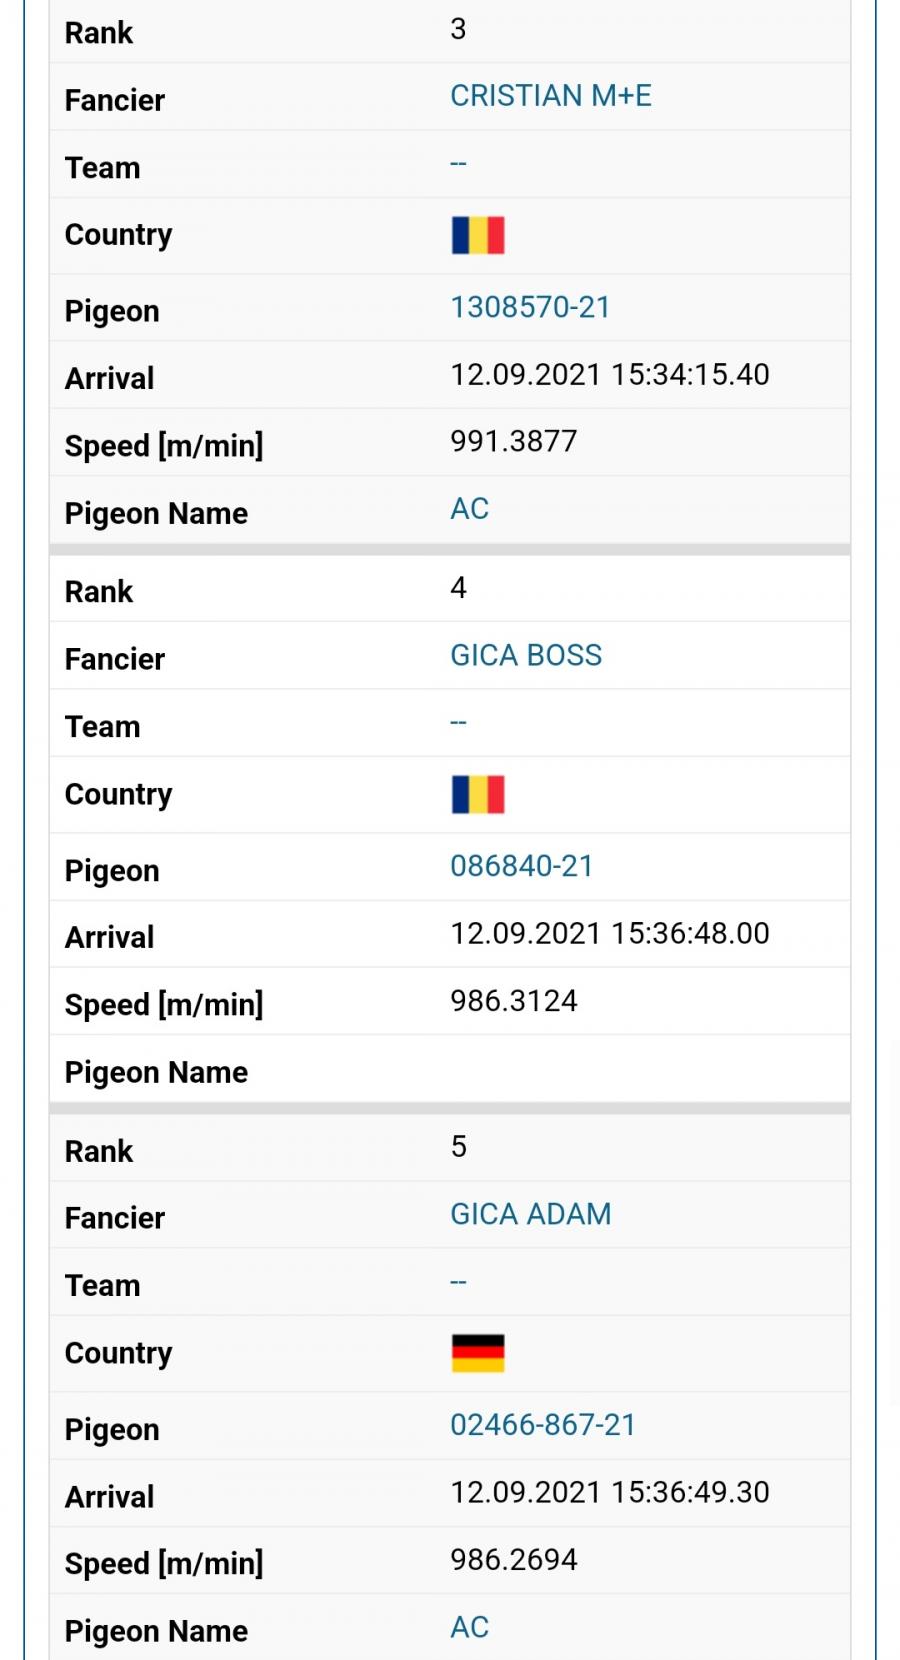Select speed value 991.3877
The width and height of the screenshot is (900, 1660).
click(514, 442)
